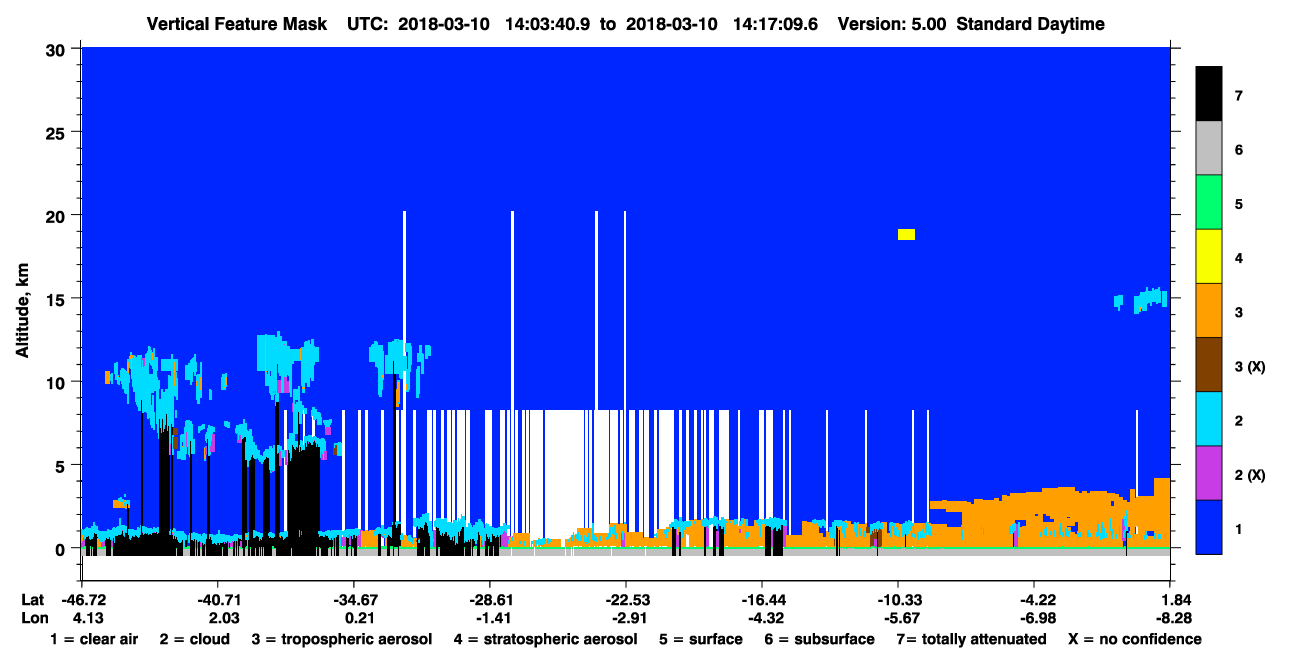Screen dimensions: 1300x667
Task: Select latitude value -4.22
Action: pos(1037,600)
